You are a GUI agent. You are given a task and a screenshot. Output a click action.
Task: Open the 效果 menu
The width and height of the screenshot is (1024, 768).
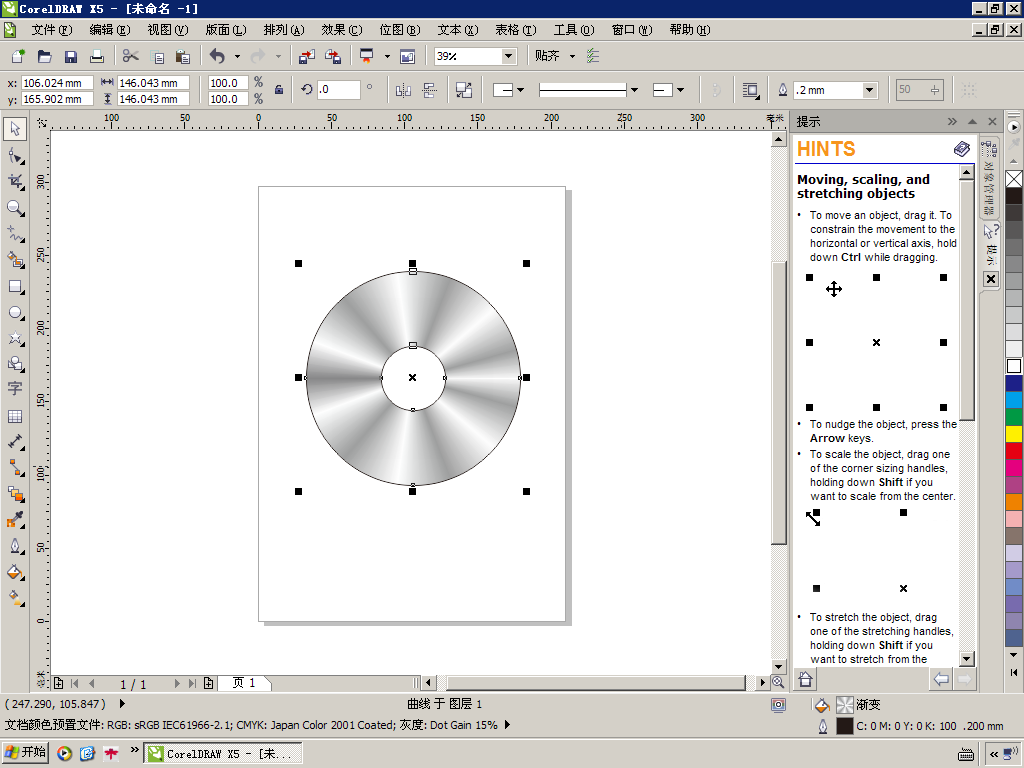(341, 30)
